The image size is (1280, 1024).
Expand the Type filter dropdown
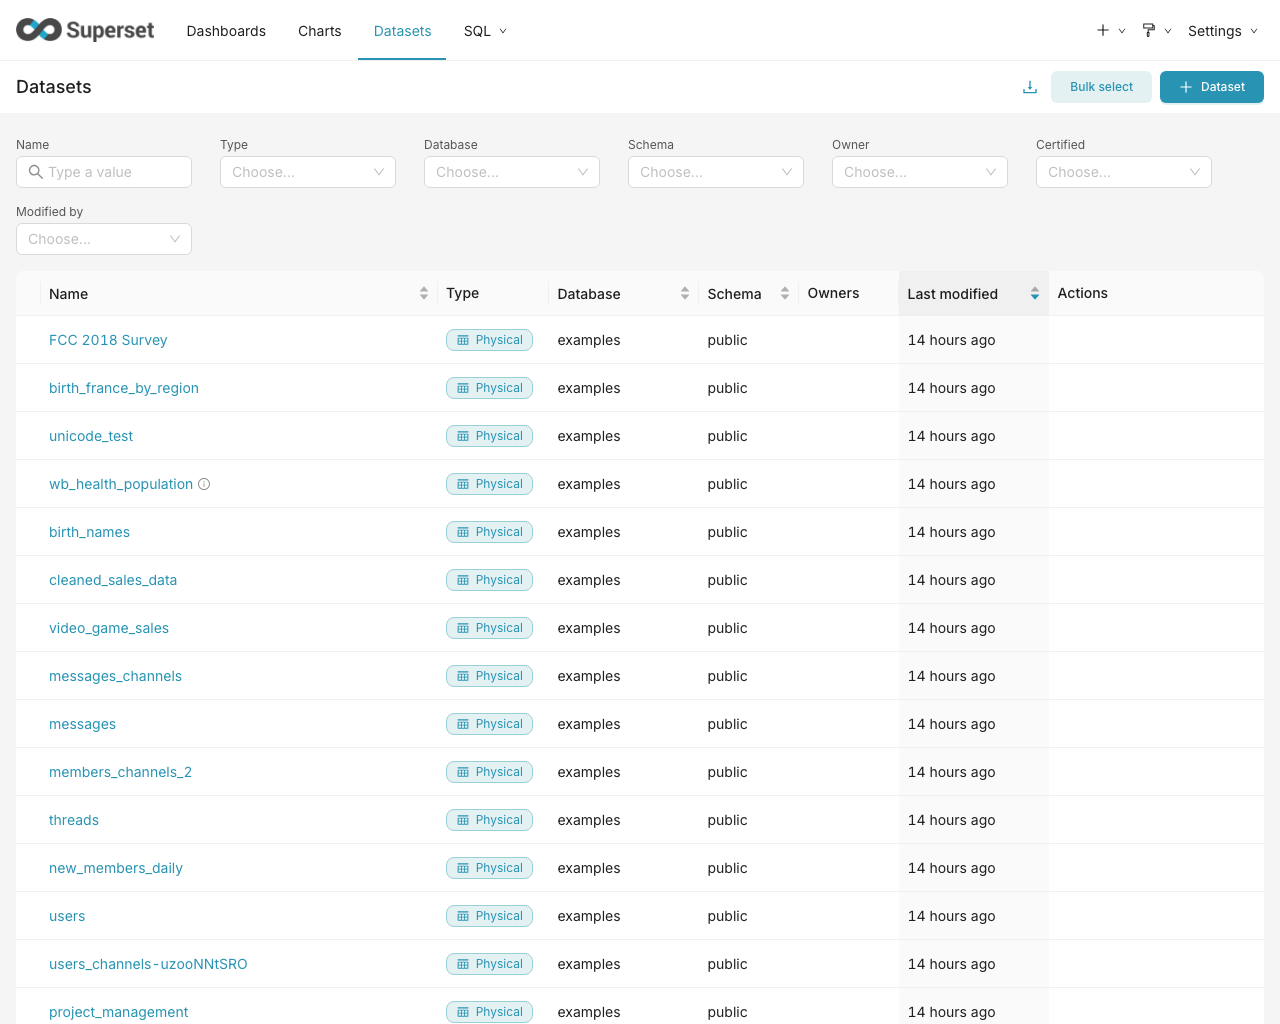(x=307, y=172)
